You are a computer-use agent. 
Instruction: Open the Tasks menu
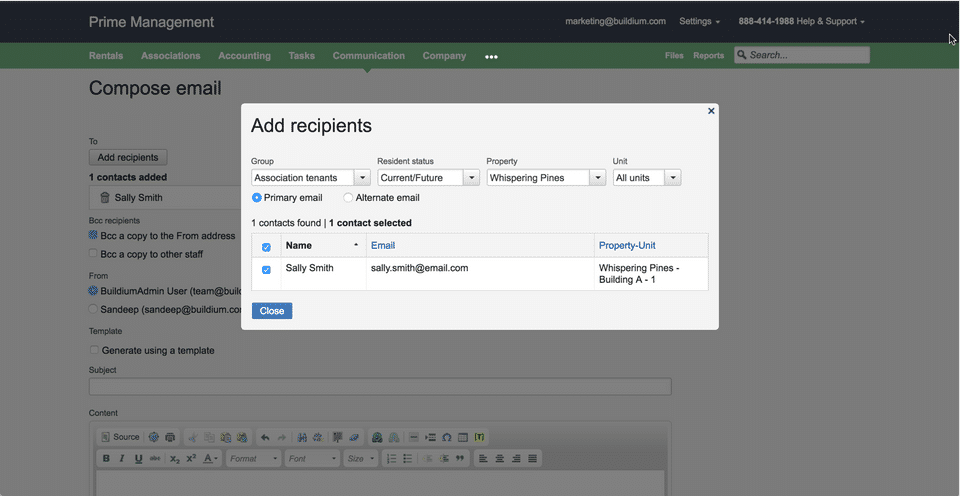(302, 56)
